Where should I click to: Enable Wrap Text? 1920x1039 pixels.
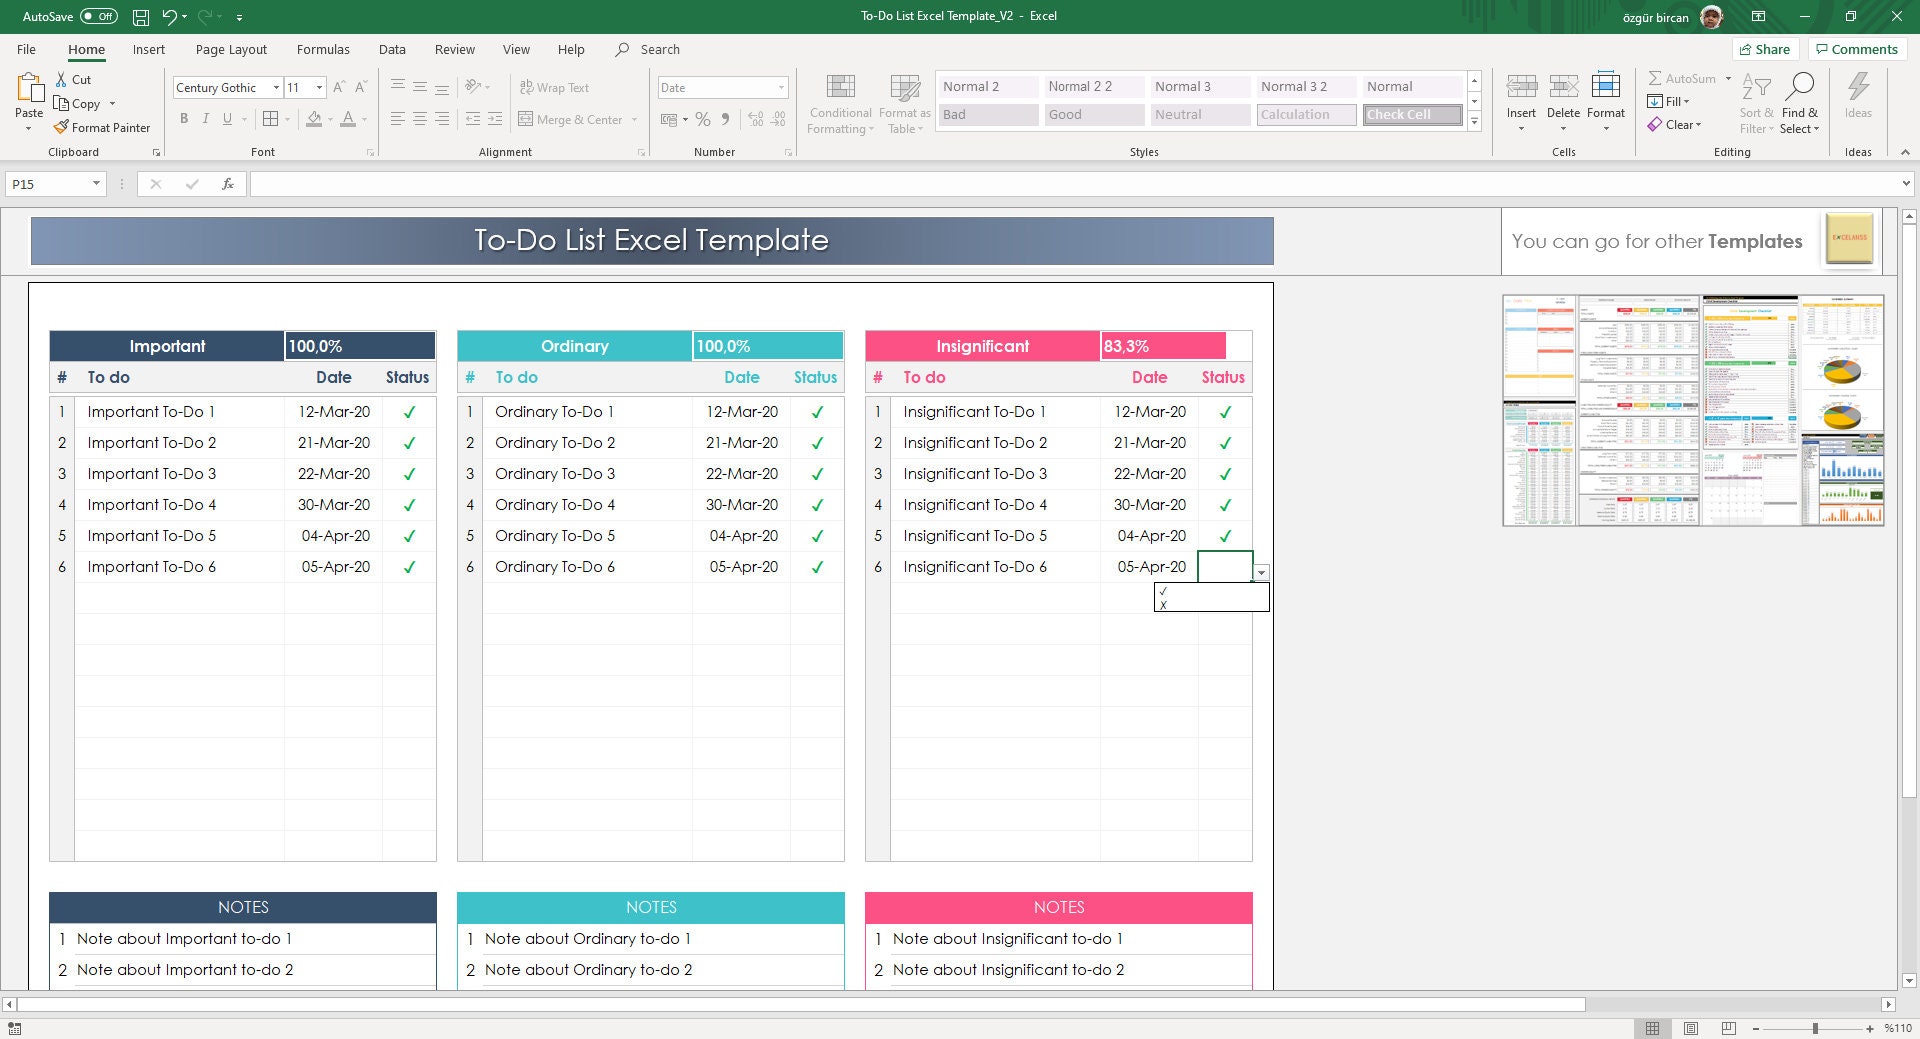(555, 87)
